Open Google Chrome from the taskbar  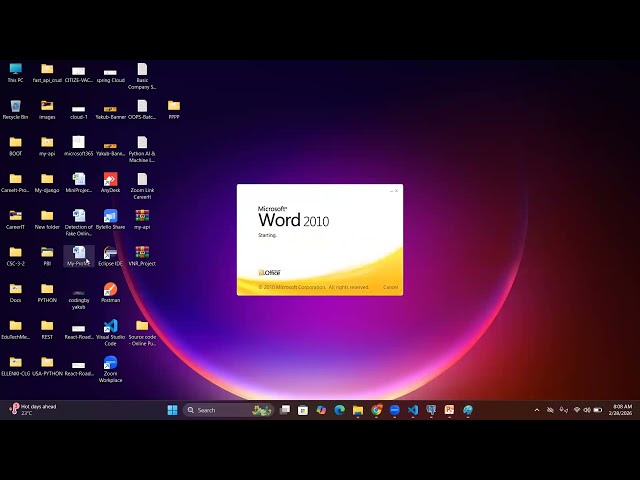tap(376, 410)
